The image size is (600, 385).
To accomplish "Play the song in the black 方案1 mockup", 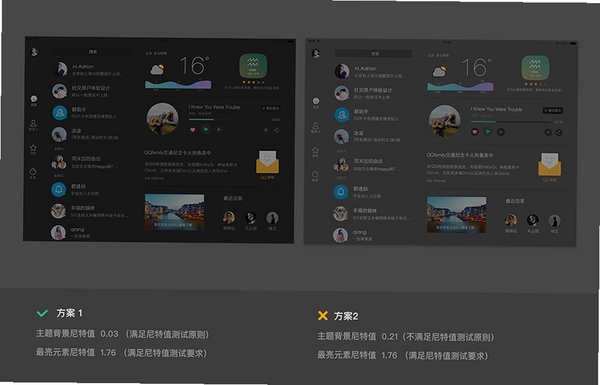I will (x=206, y=129).
